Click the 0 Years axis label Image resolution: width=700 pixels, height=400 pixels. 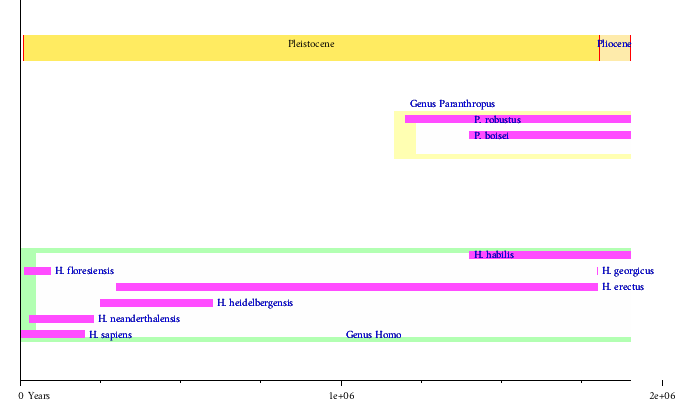click(x=35, y=397)
